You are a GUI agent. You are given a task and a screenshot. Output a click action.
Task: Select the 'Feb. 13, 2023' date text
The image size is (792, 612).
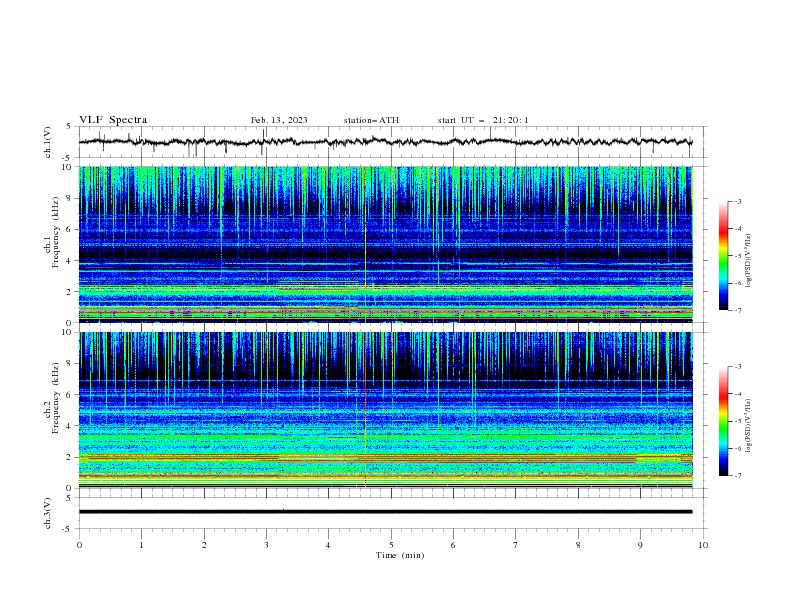tap(279, 120)
